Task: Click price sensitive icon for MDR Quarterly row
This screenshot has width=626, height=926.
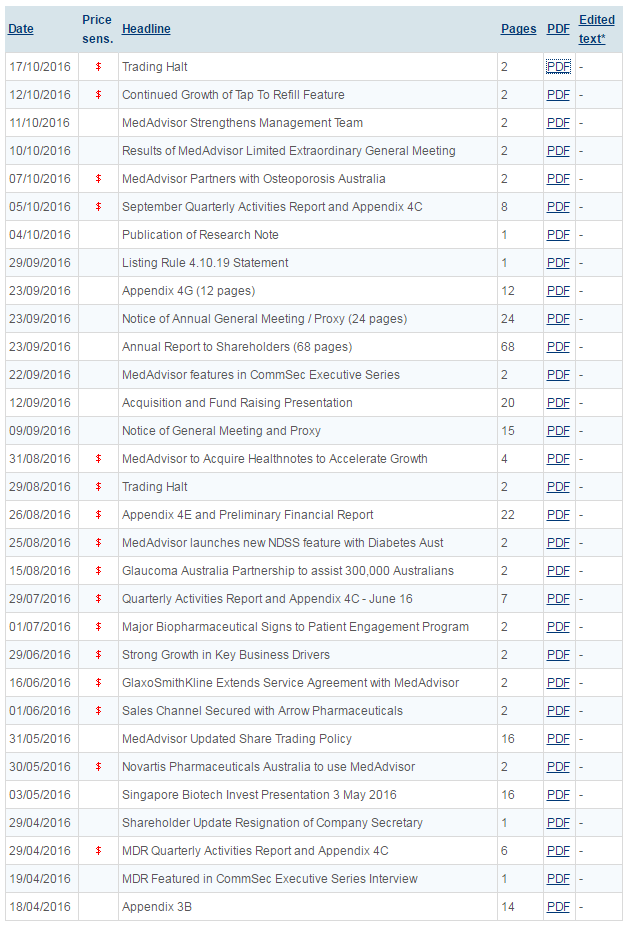Action: click(x=98, y=850)
